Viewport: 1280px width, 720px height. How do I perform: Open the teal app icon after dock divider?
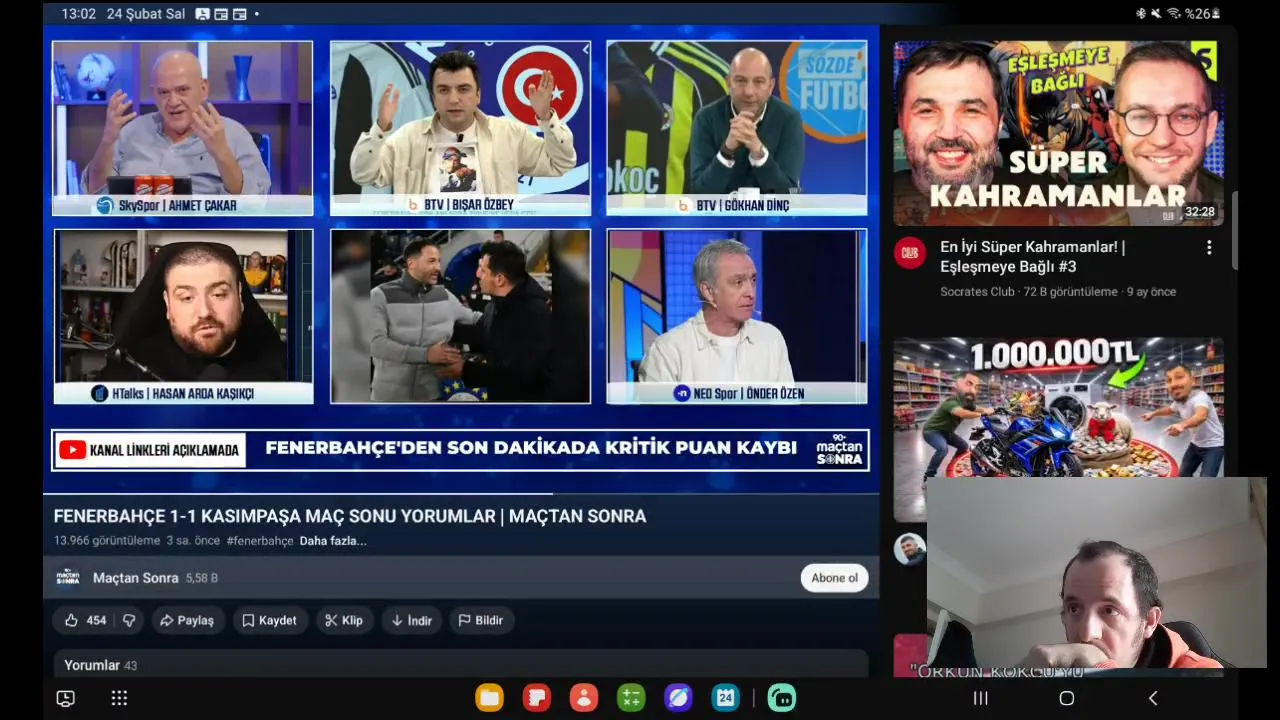pyautogui.click(x=782, y=698)
